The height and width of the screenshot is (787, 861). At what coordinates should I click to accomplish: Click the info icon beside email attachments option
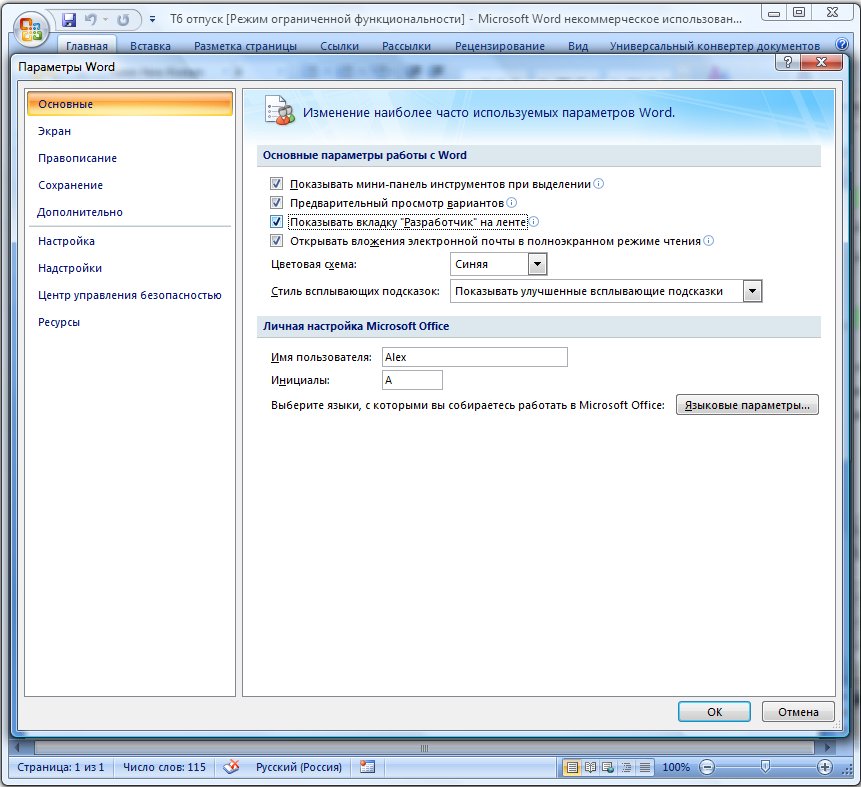pyautogui.click(x=709, y=241)
